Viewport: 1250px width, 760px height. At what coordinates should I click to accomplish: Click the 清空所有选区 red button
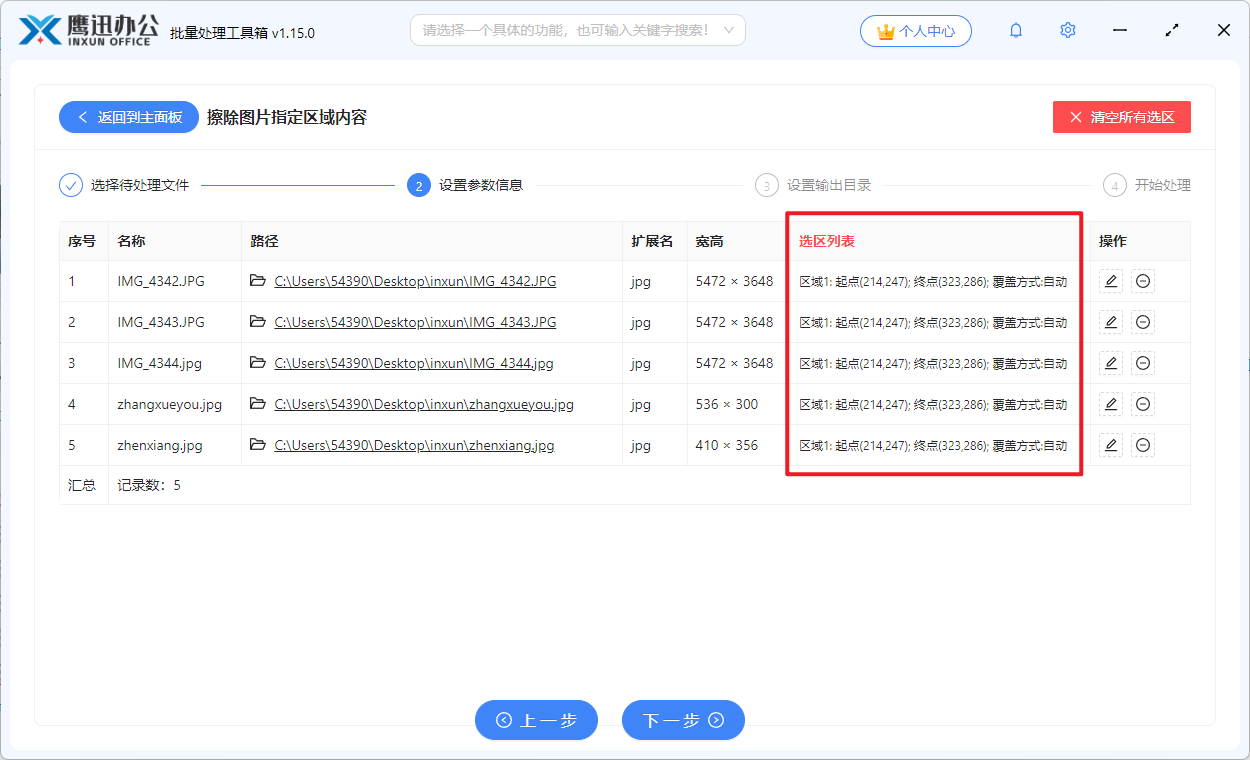(1121, 117)
